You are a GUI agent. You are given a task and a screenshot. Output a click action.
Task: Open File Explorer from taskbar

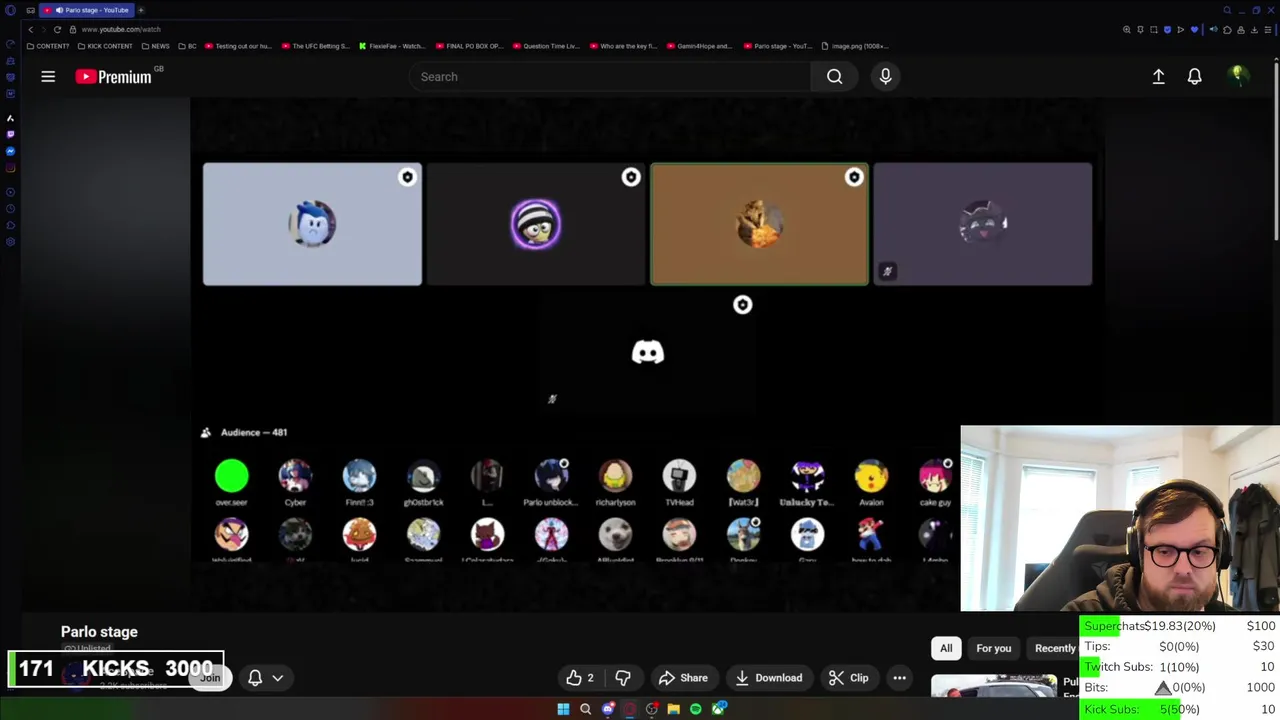click(673, 709)
